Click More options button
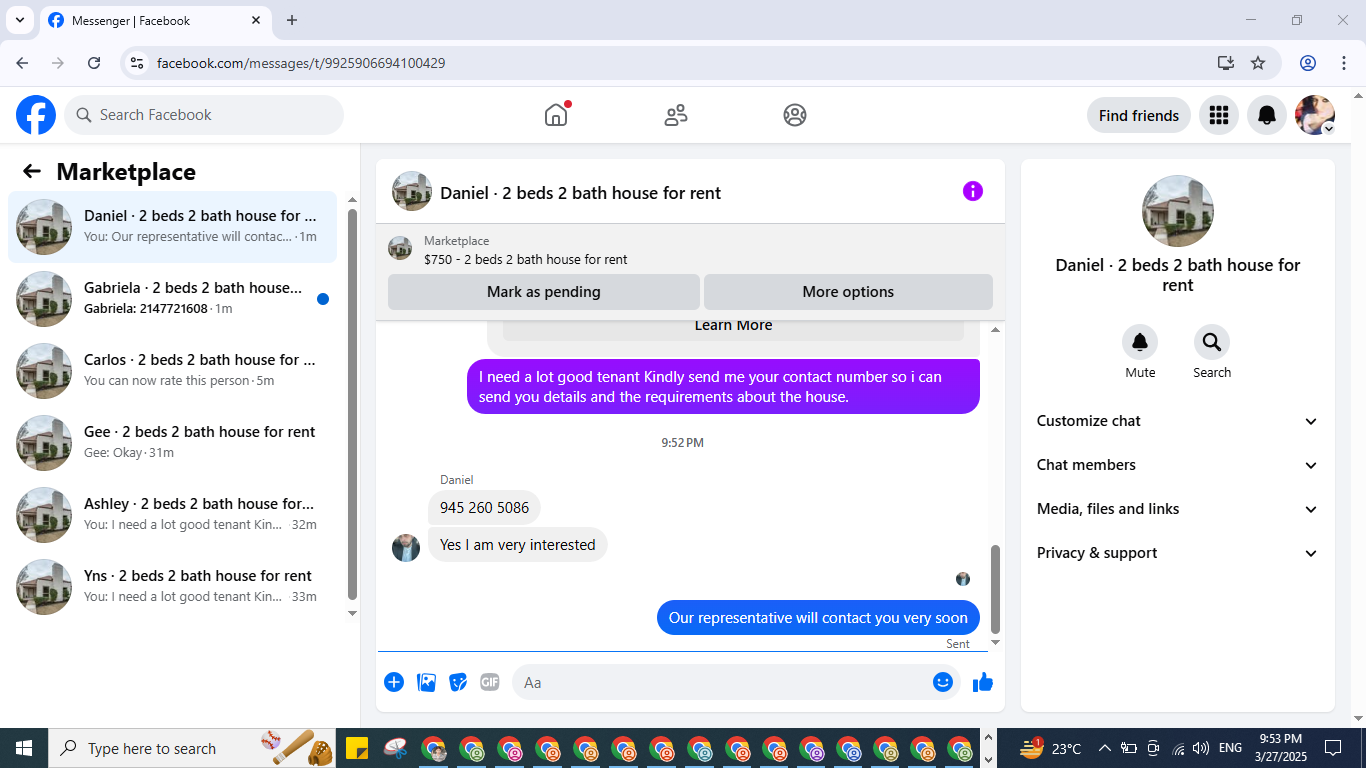The width and height of the screenshot is (1366, 768). [848, 292]
